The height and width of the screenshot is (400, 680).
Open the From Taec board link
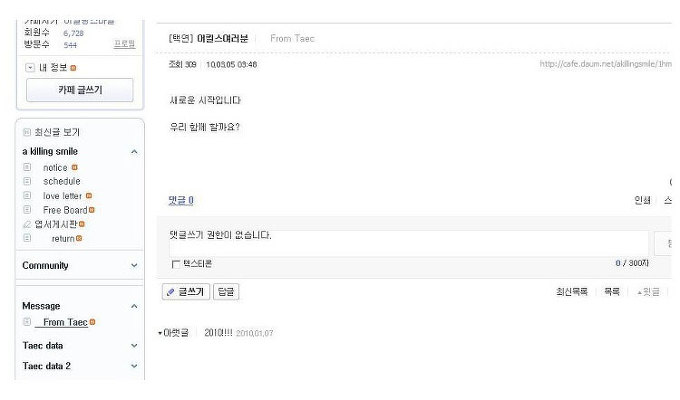coord(65,322)
